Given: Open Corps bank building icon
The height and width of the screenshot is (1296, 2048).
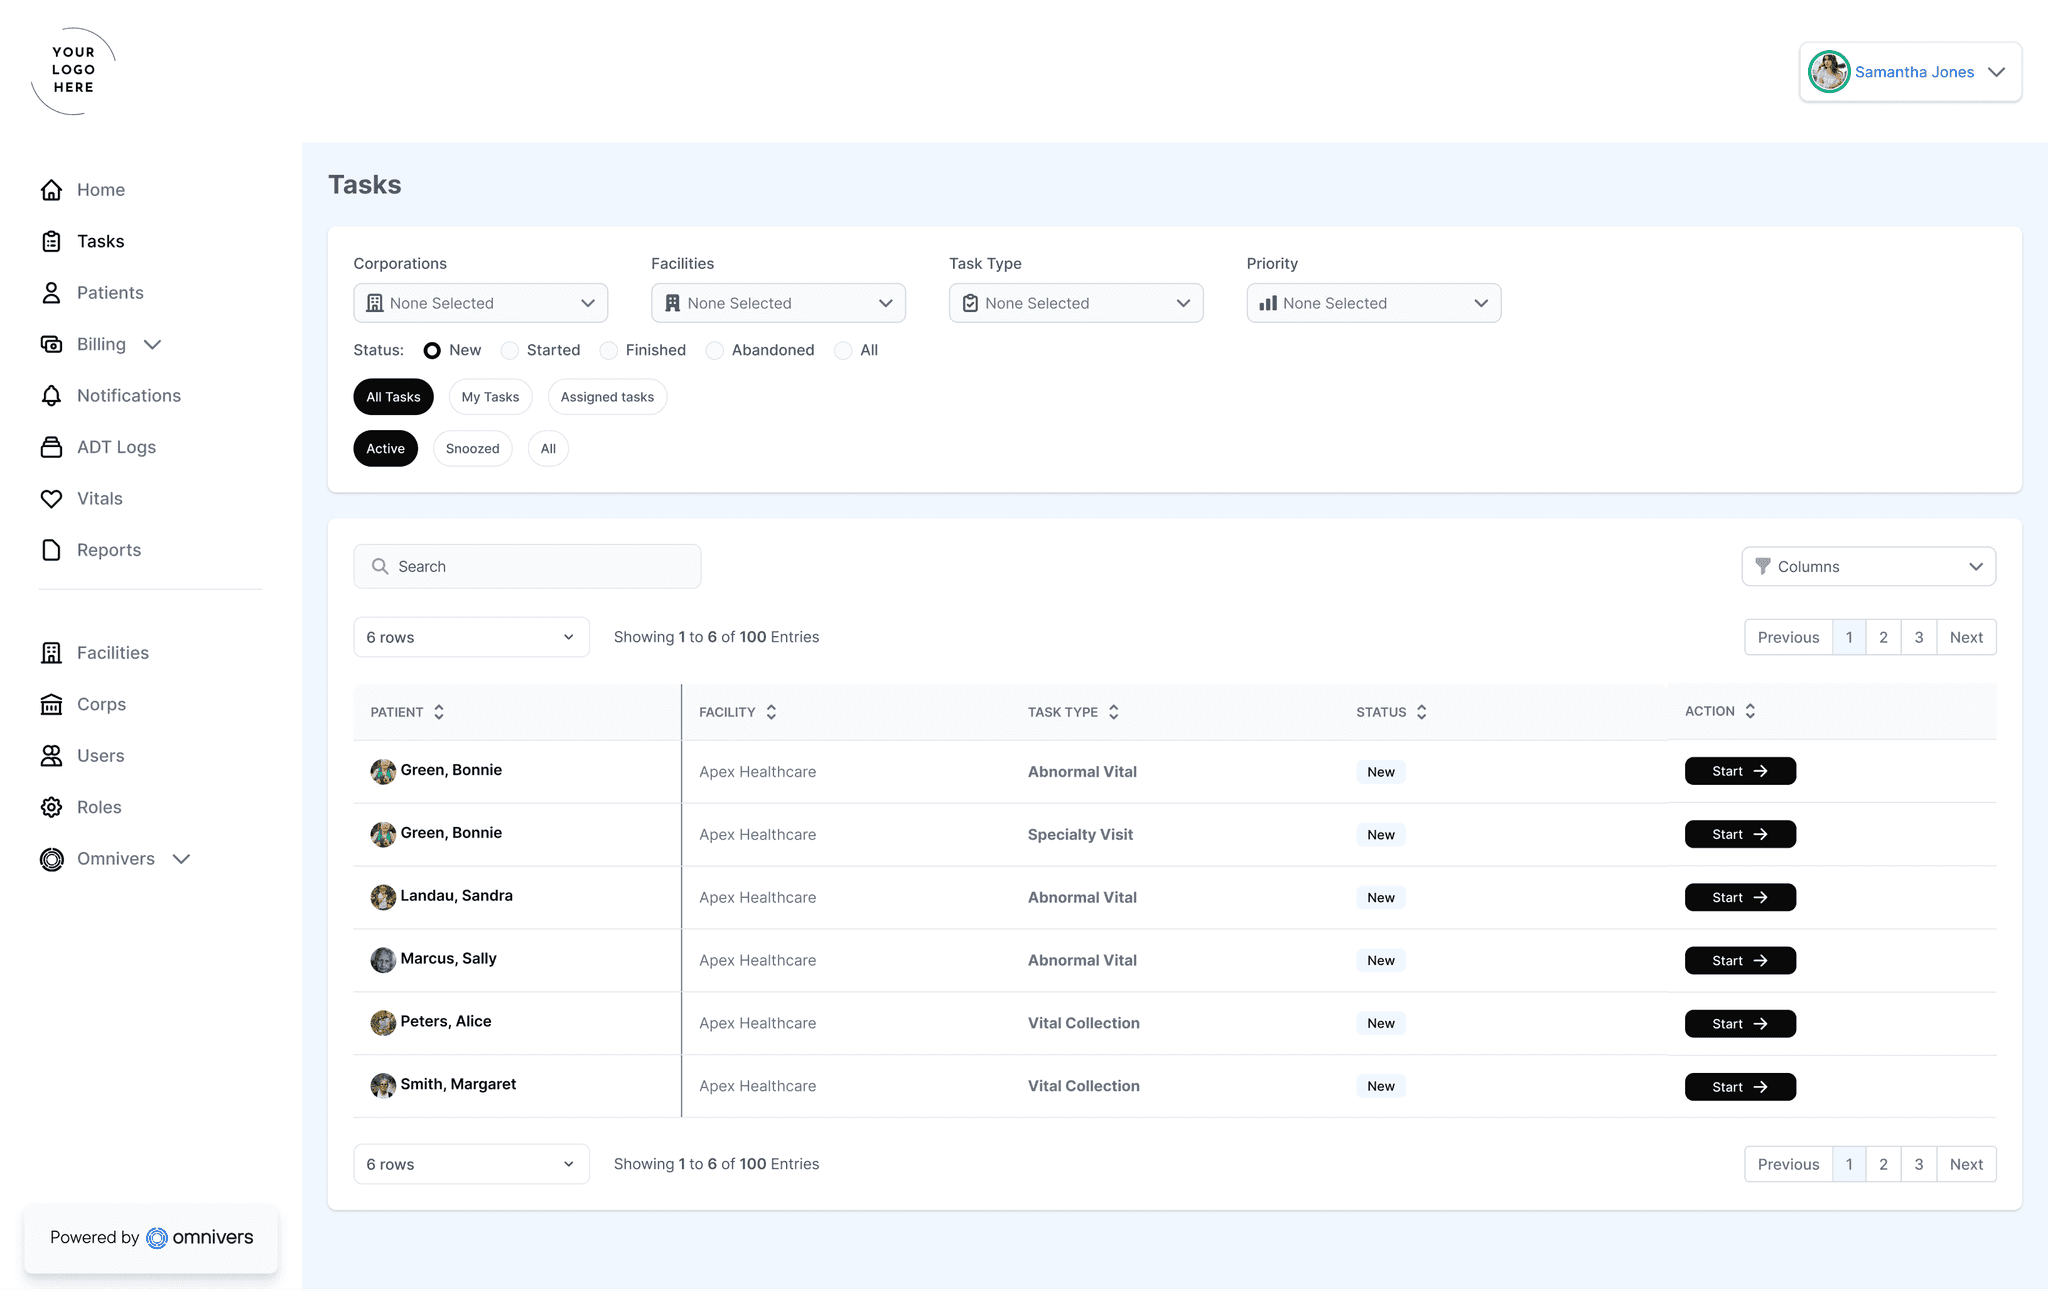Looking at the screenshot, I should (x=51, y=705).
